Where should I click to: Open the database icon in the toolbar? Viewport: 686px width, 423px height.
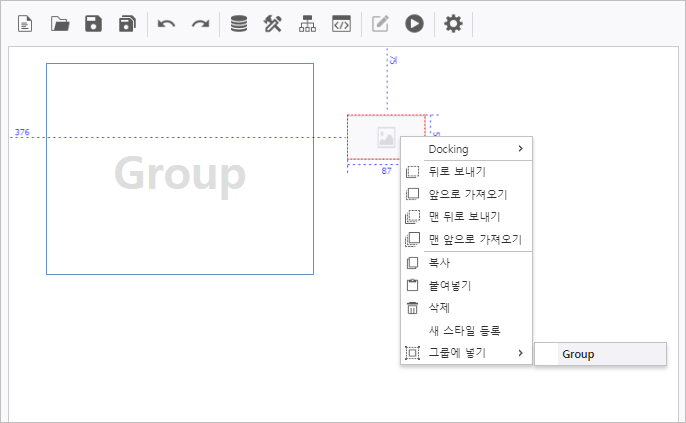(x=238, y=24)
